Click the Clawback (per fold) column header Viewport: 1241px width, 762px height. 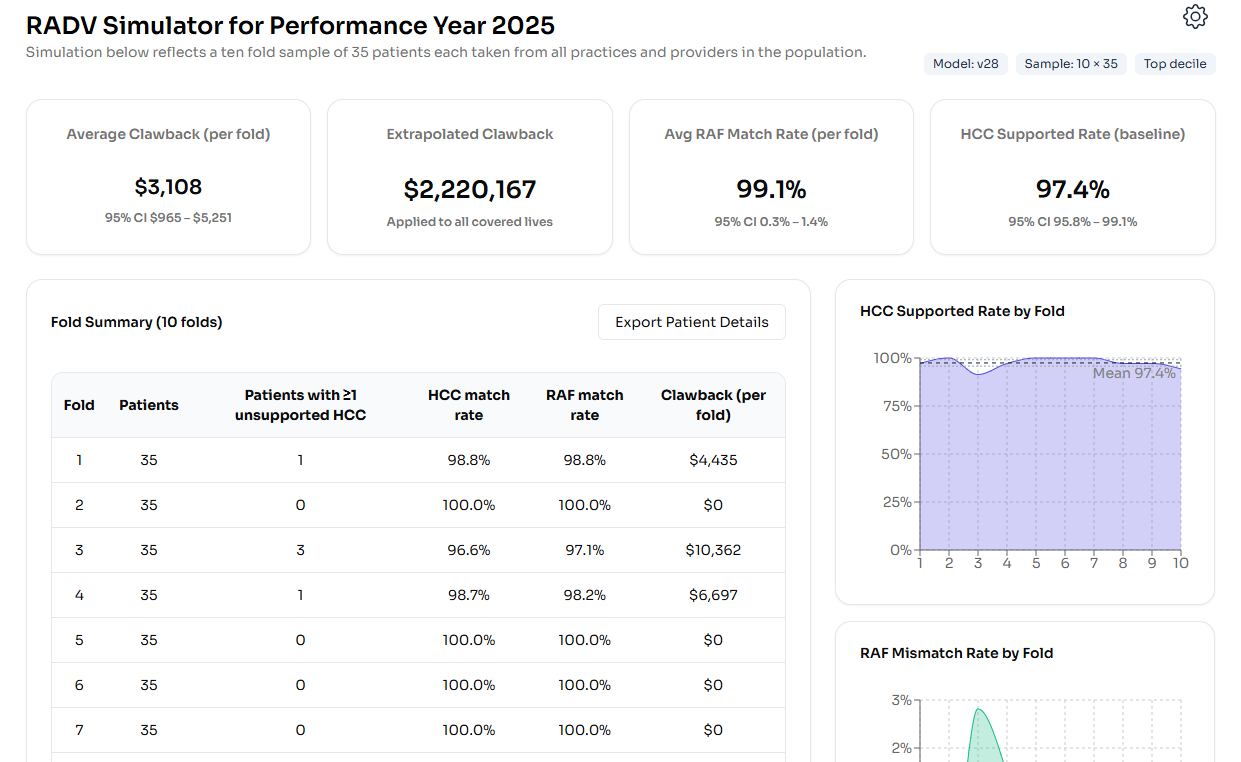click(713, 405)
